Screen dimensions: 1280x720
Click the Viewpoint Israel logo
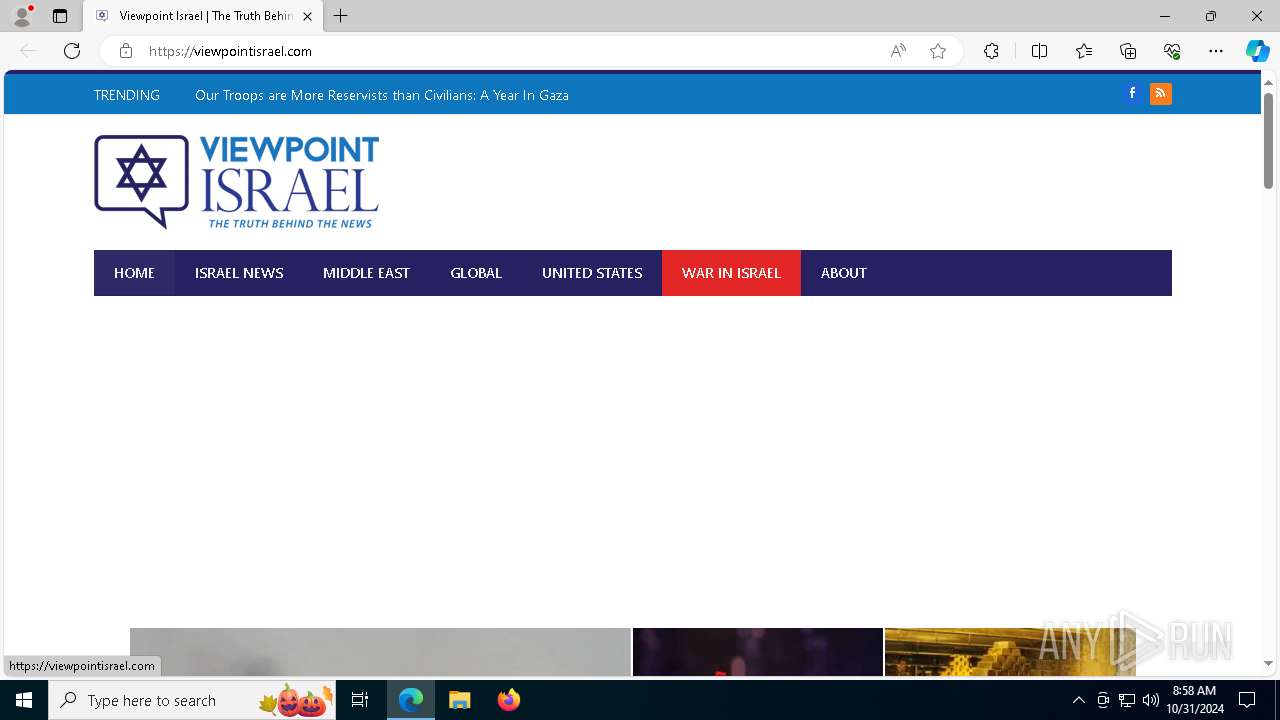237,182
